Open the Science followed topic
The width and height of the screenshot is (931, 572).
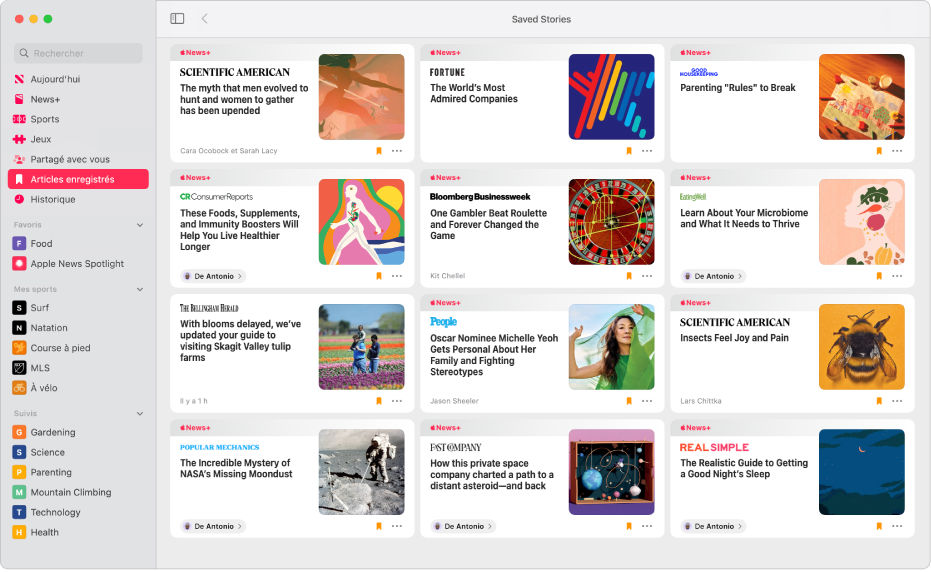(78, 453)
